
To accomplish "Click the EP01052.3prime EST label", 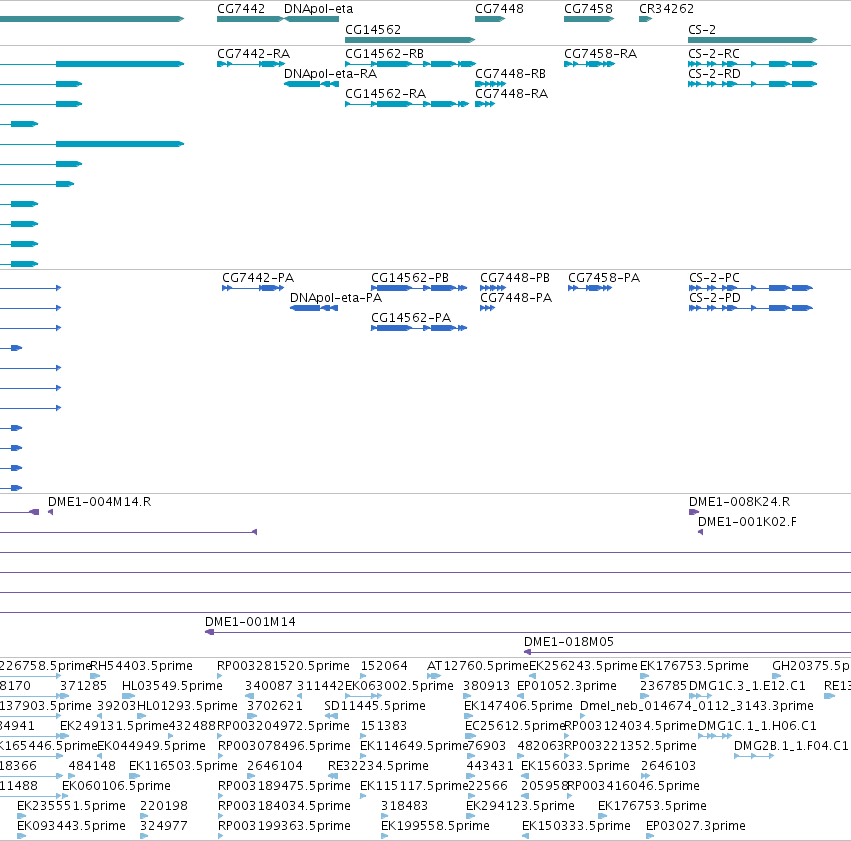I will click(567, 686).
